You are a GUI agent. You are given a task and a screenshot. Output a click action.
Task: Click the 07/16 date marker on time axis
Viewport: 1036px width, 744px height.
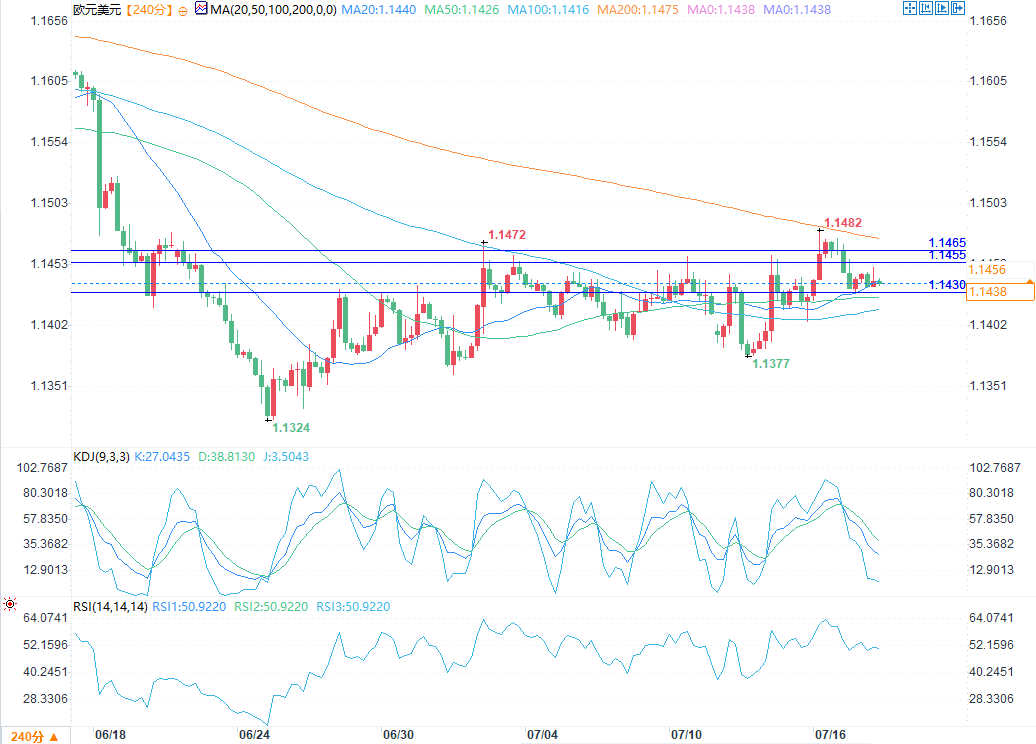(830, 735)
